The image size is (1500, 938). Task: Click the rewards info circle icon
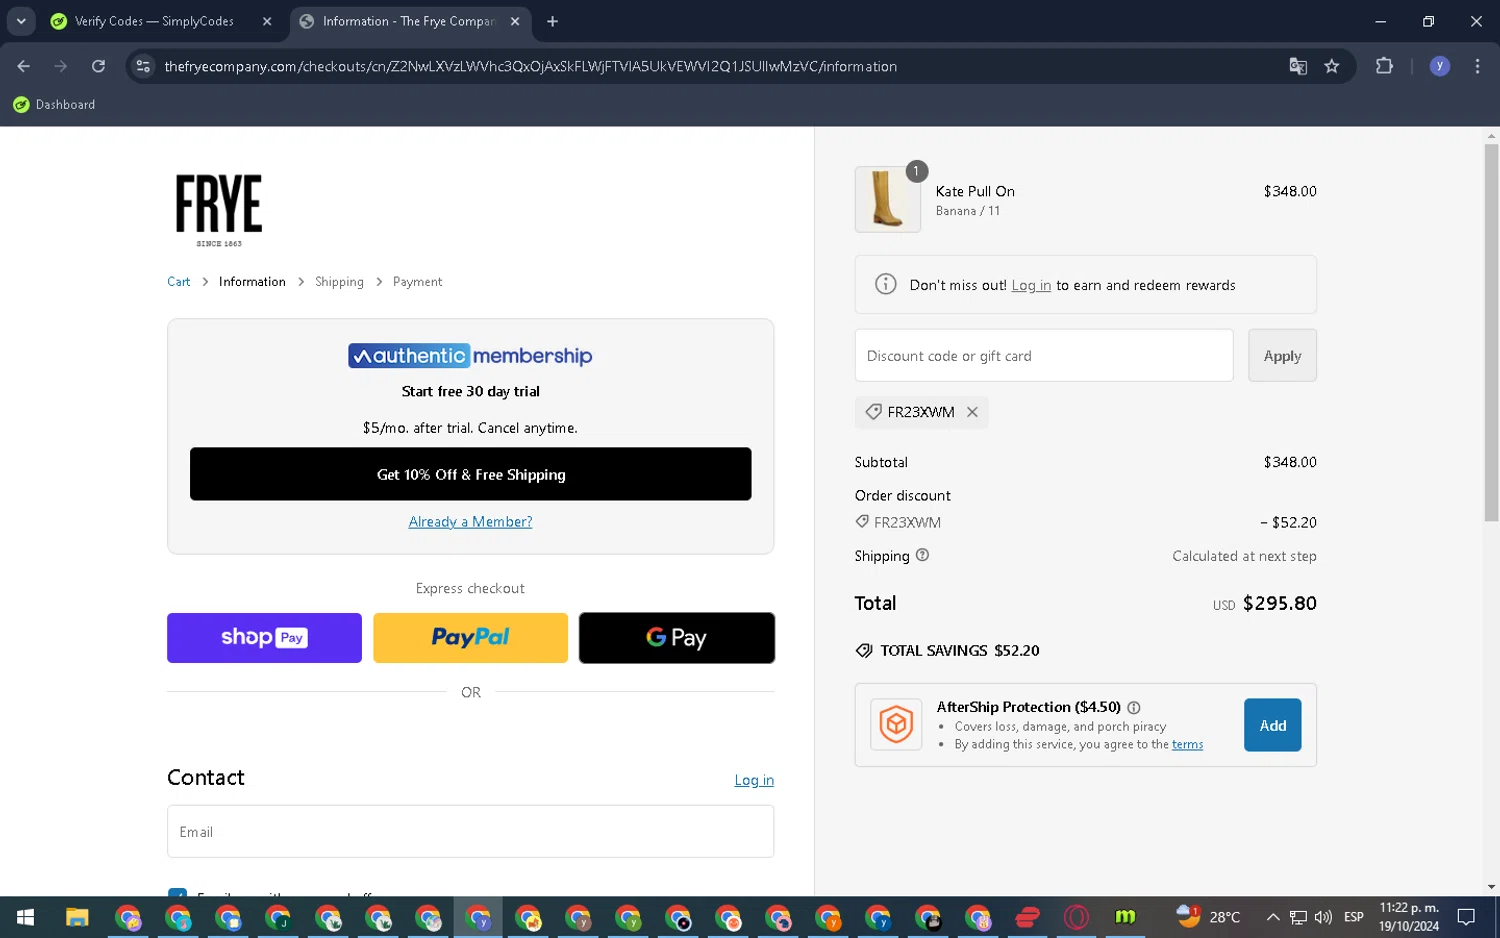tap(885, 284)
